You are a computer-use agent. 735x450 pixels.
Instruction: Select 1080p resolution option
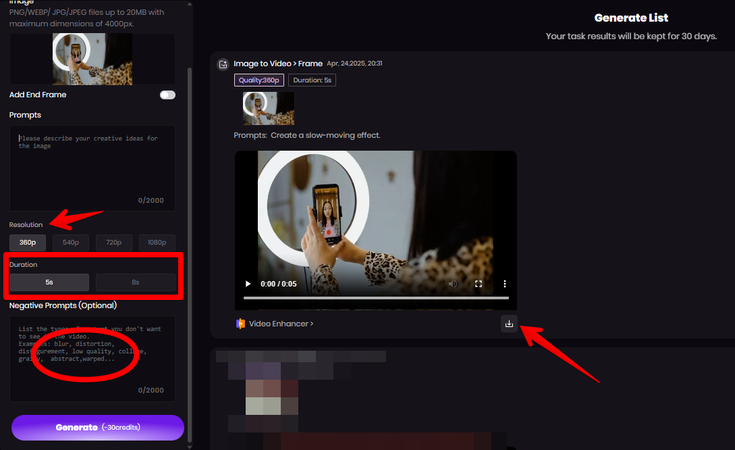157,242
